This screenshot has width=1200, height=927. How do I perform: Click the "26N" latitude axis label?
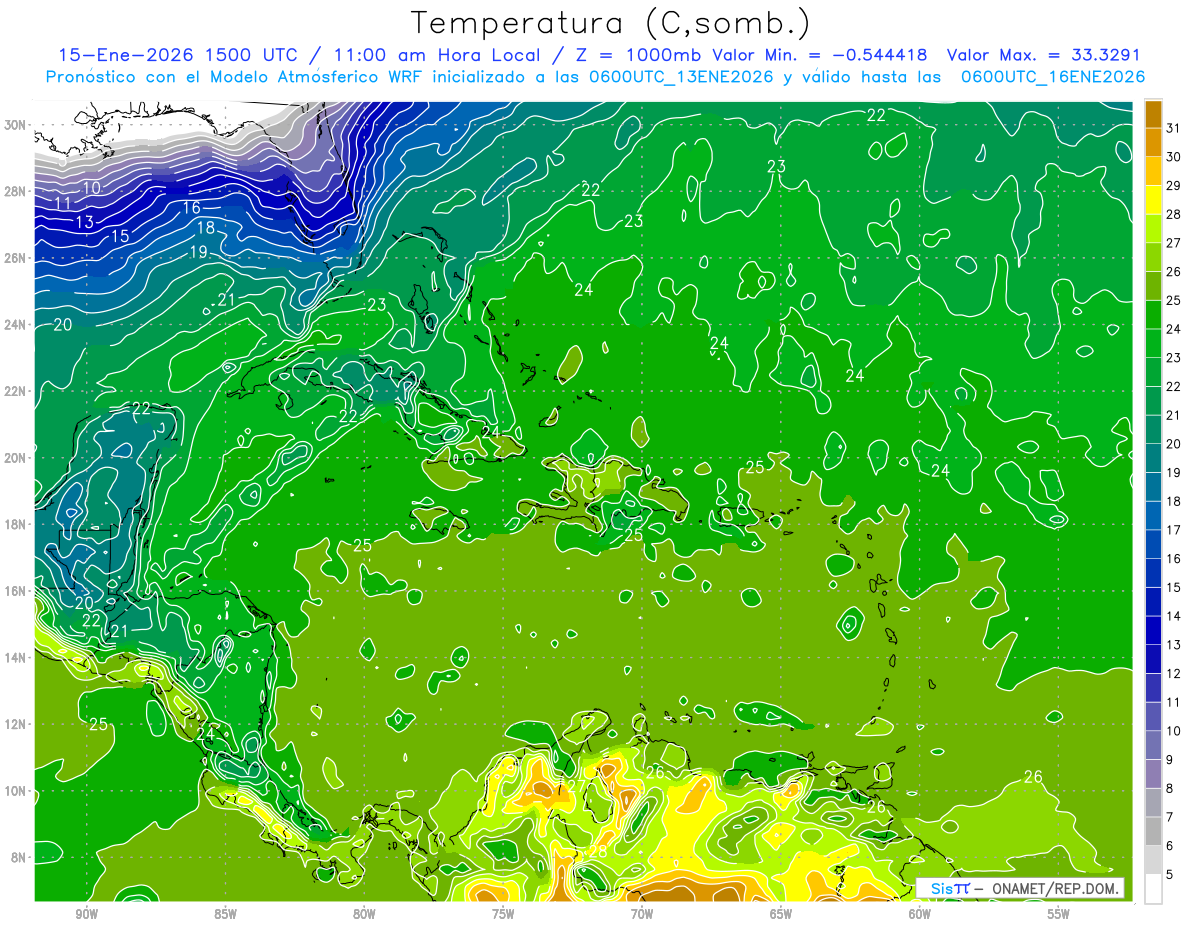(x=15, y=258)
